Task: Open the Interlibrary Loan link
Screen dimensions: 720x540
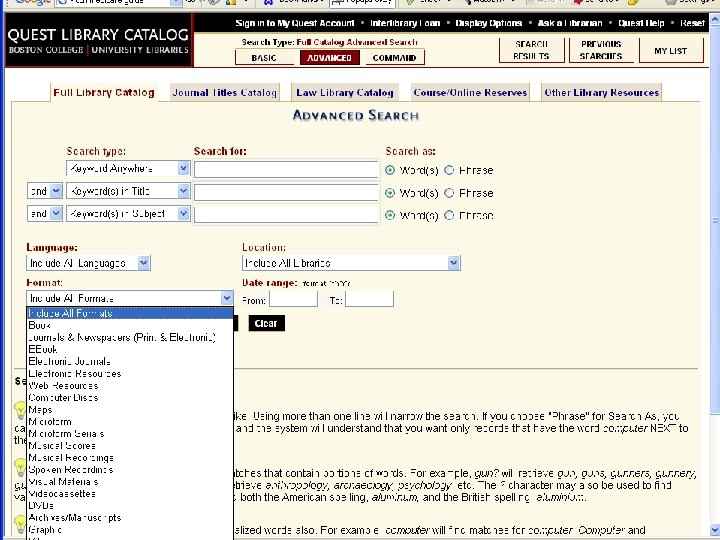Action: point(405,23)
